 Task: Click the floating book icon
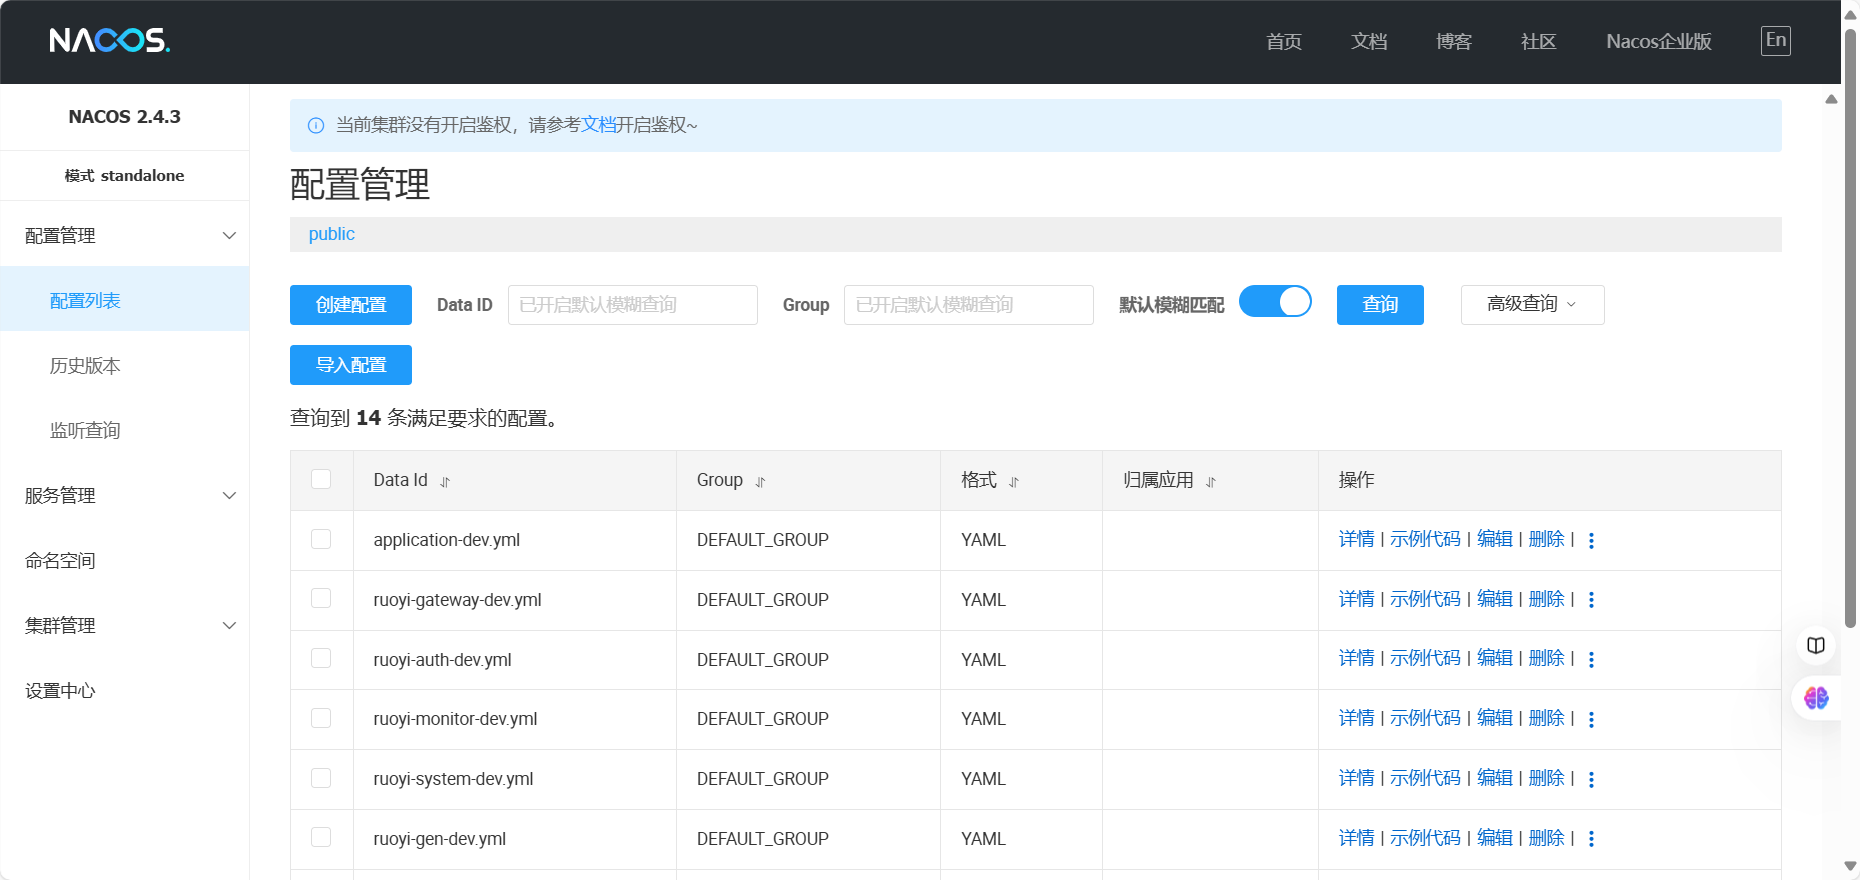1816,645
